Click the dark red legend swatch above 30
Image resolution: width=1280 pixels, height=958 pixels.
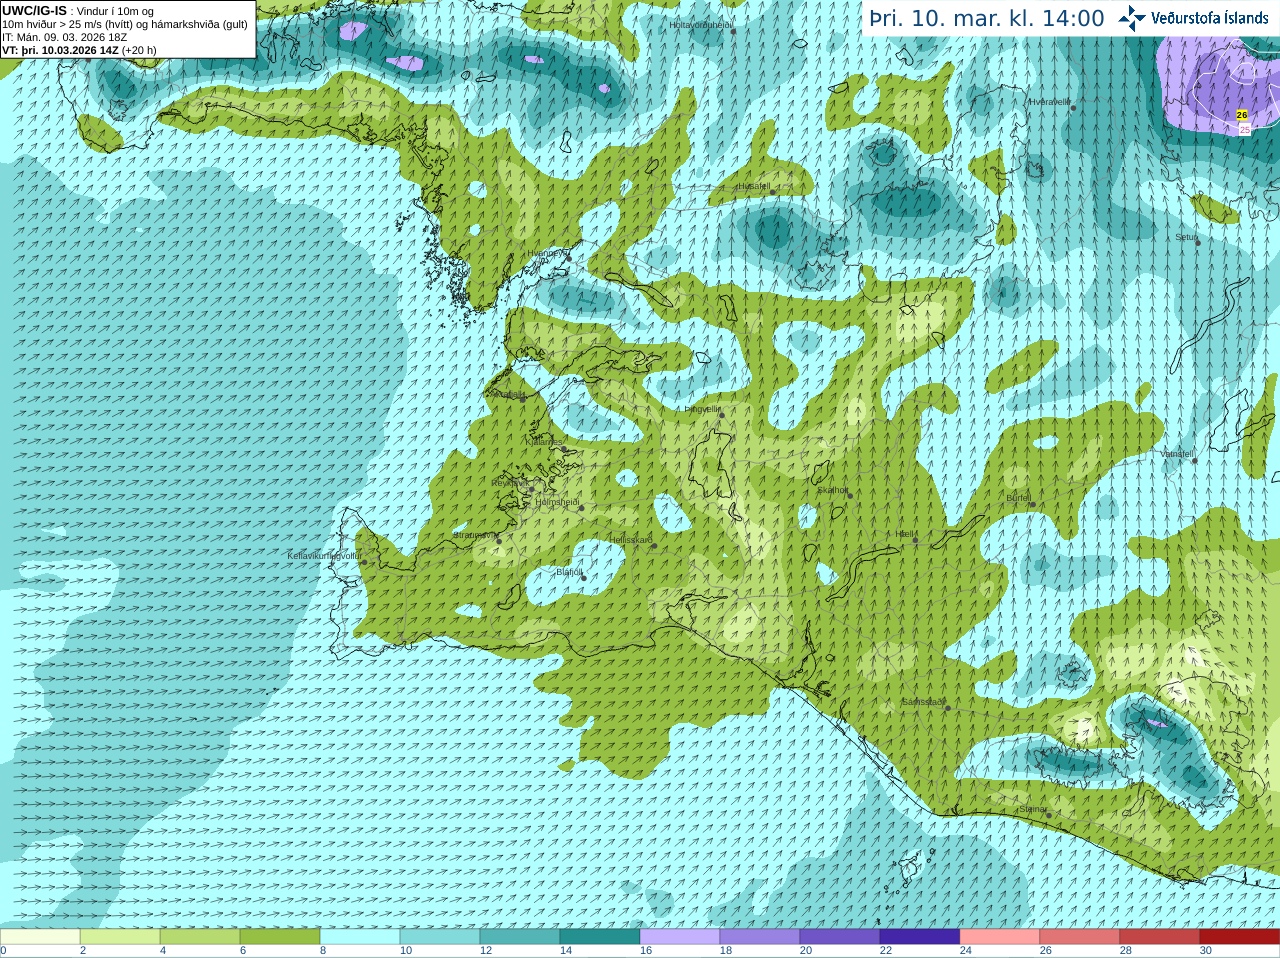point(1240,937)
